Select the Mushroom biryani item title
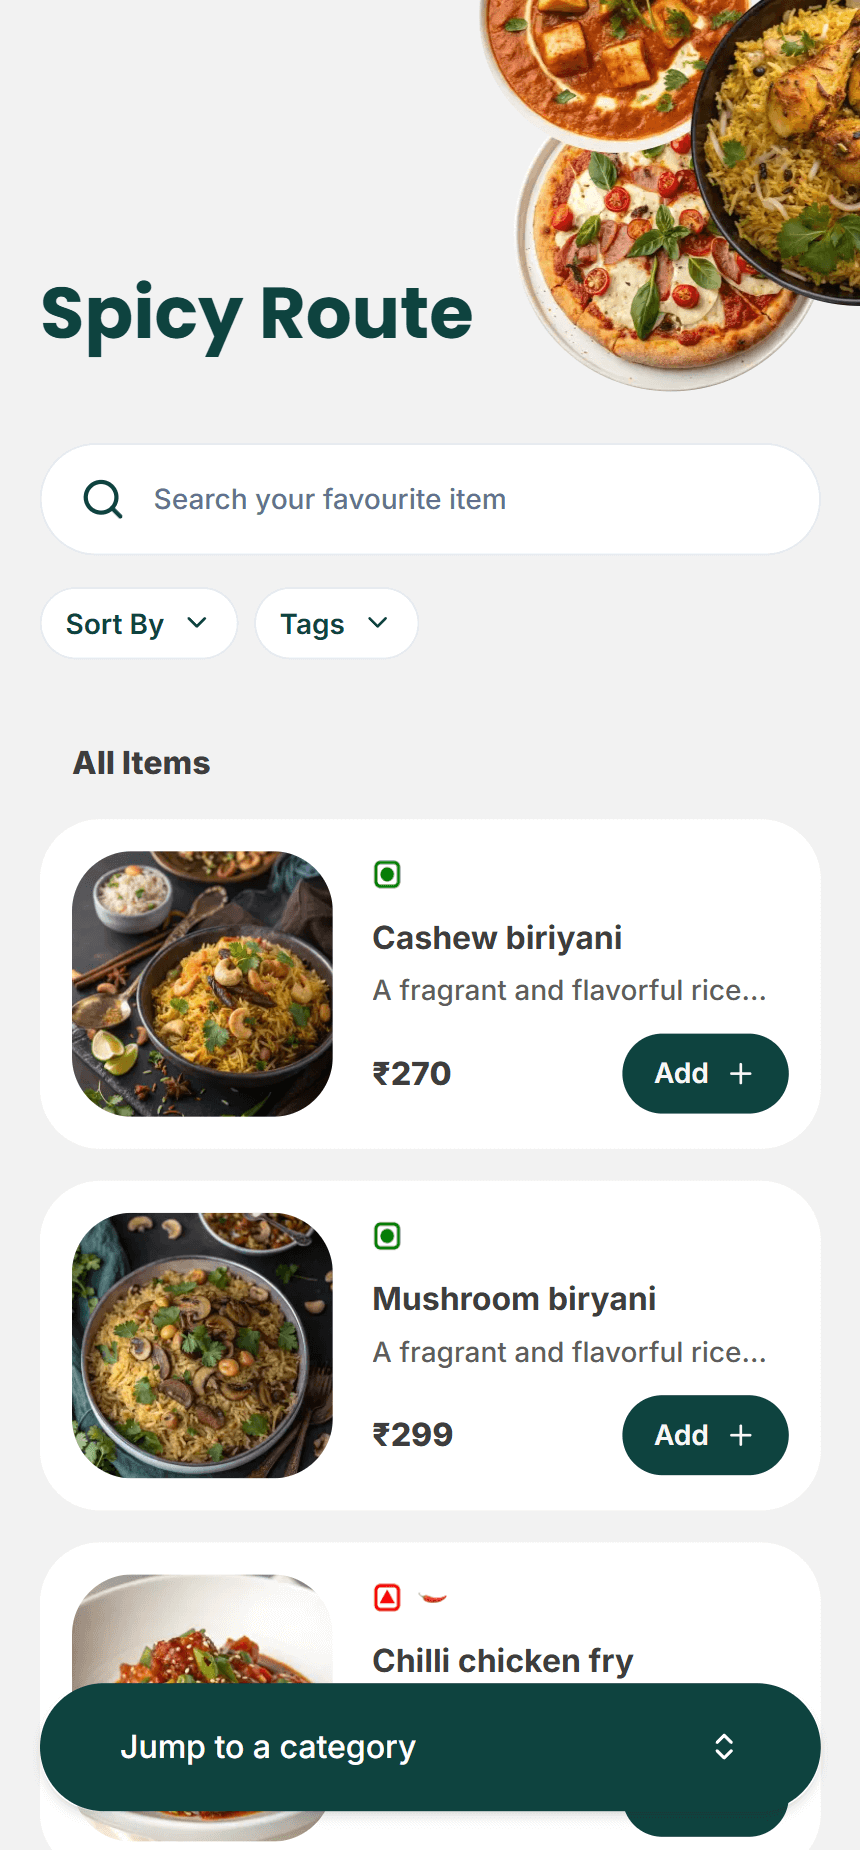Viewport: 860px width, 1850px height. 514,1299
